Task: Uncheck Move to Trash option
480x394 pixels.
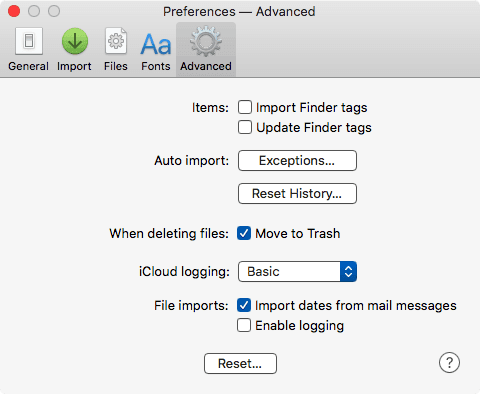Action: pyautogui.click(x=244, y=233)
